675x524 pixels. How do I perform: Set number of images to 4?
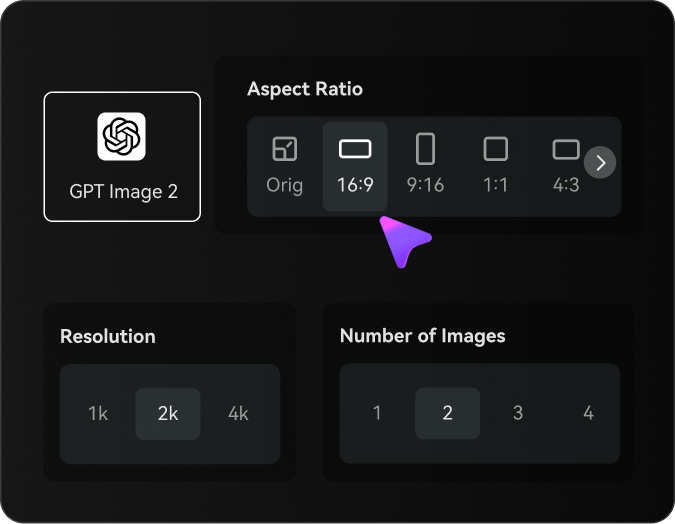[x=588, y=413]
